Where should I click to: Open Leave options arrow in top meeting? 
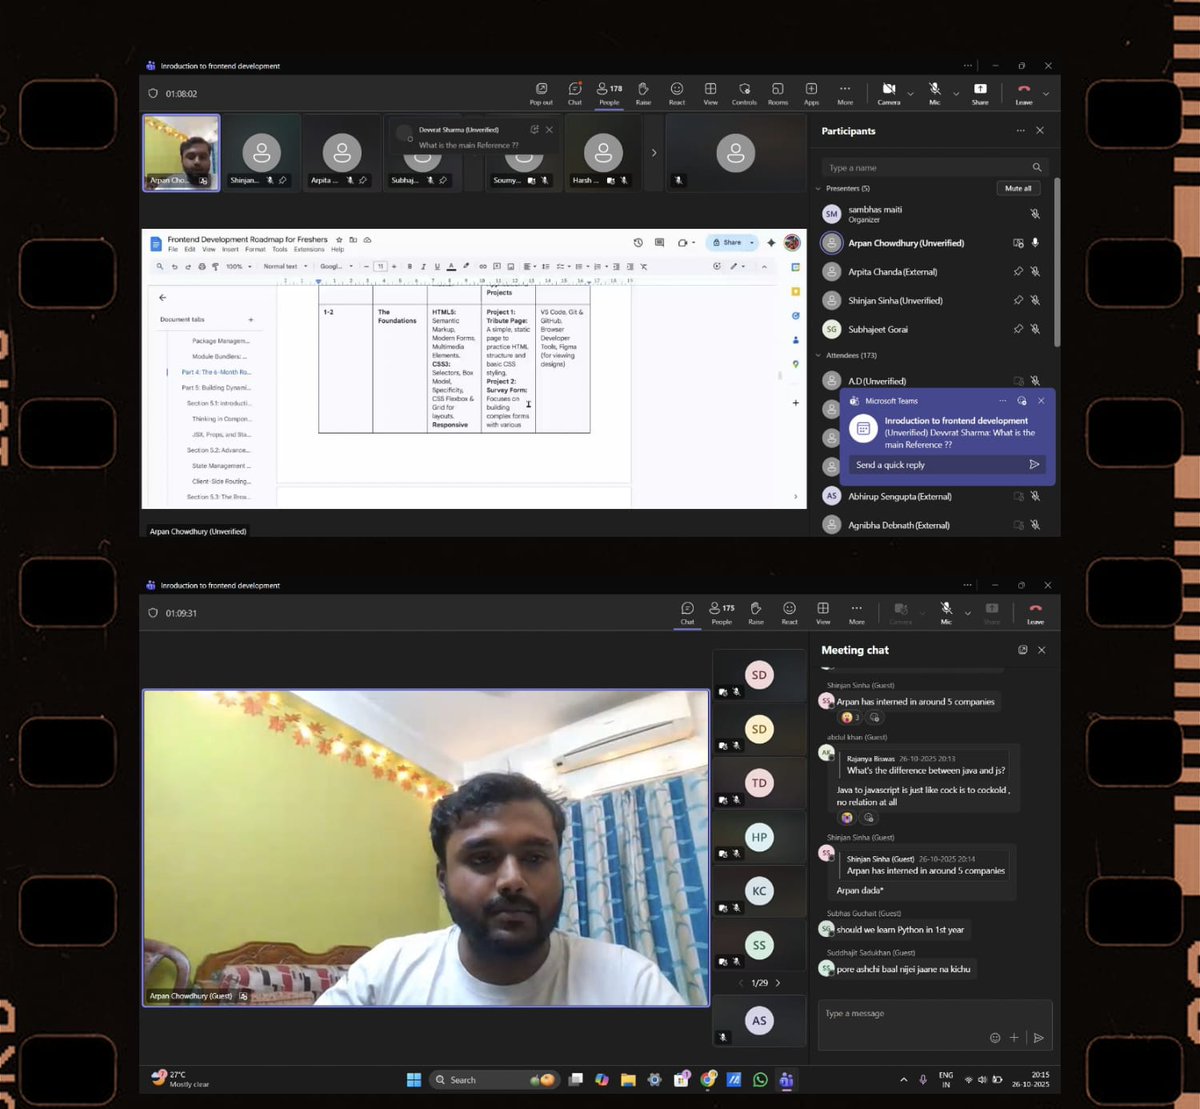1046,94
